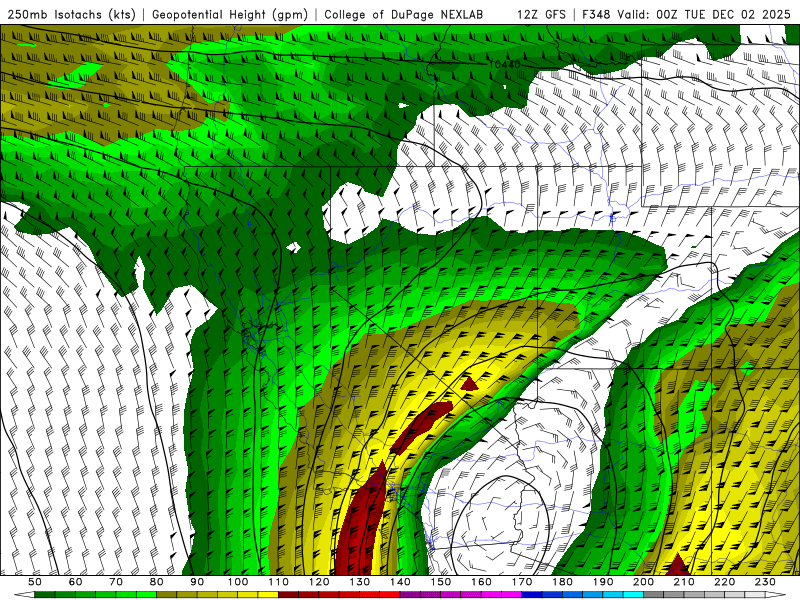Pick the bright magenta swatch just left of 170

point(511,594)
